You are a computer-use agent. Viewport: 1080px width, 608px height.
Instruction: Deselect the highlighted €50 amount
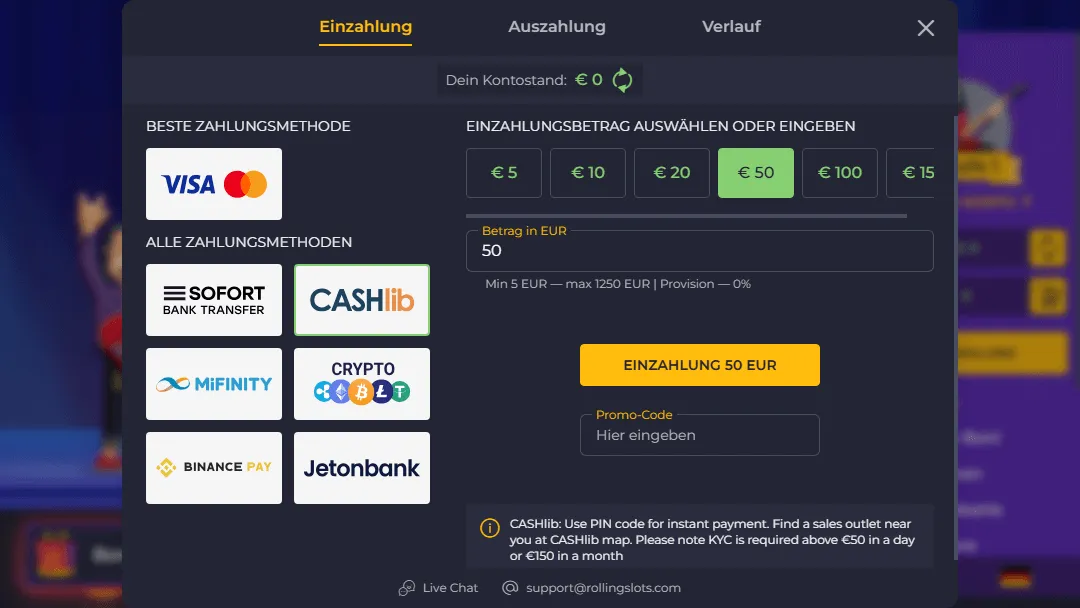755,172
